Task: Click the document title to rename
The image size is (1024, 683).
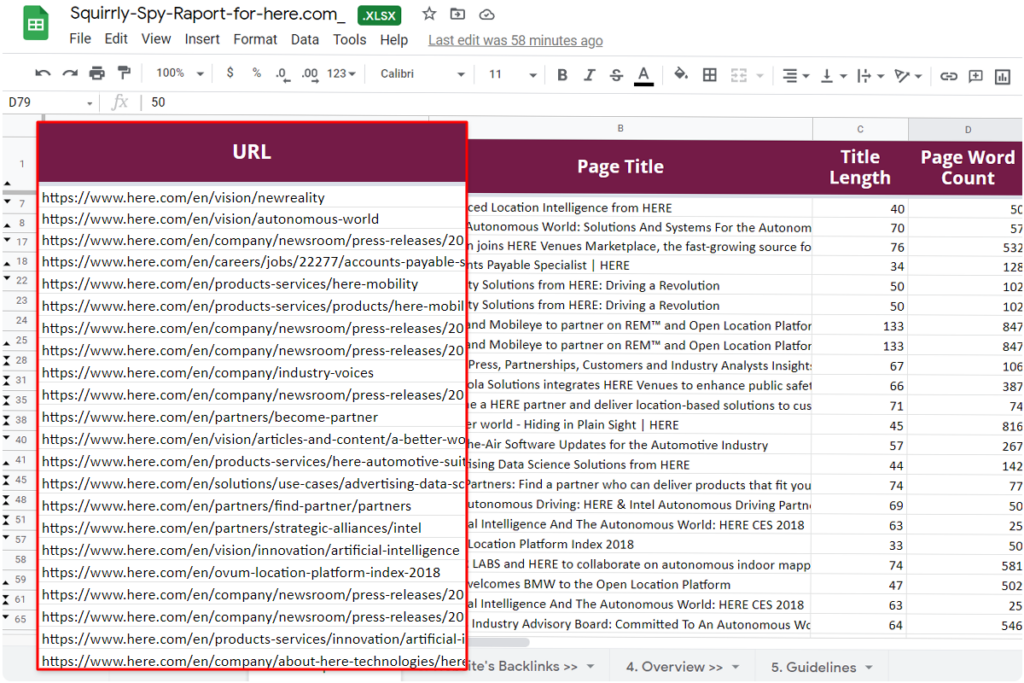Action: point(207,14)
